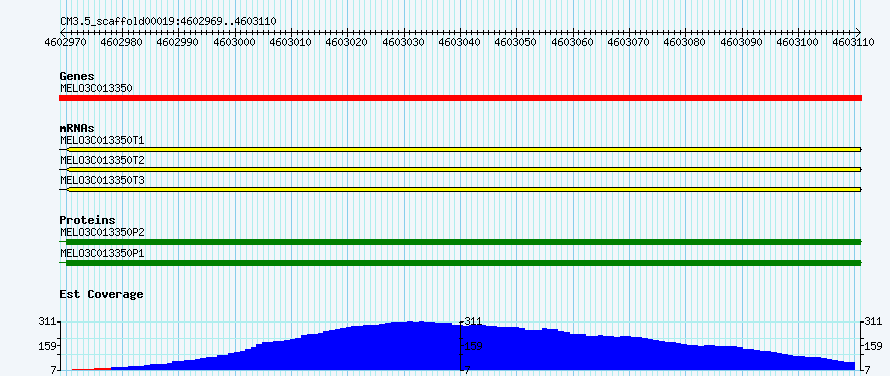Click the red MELO3C013350 gene bar
Viewport: 890px width, 376px height.
pos(460,98)
